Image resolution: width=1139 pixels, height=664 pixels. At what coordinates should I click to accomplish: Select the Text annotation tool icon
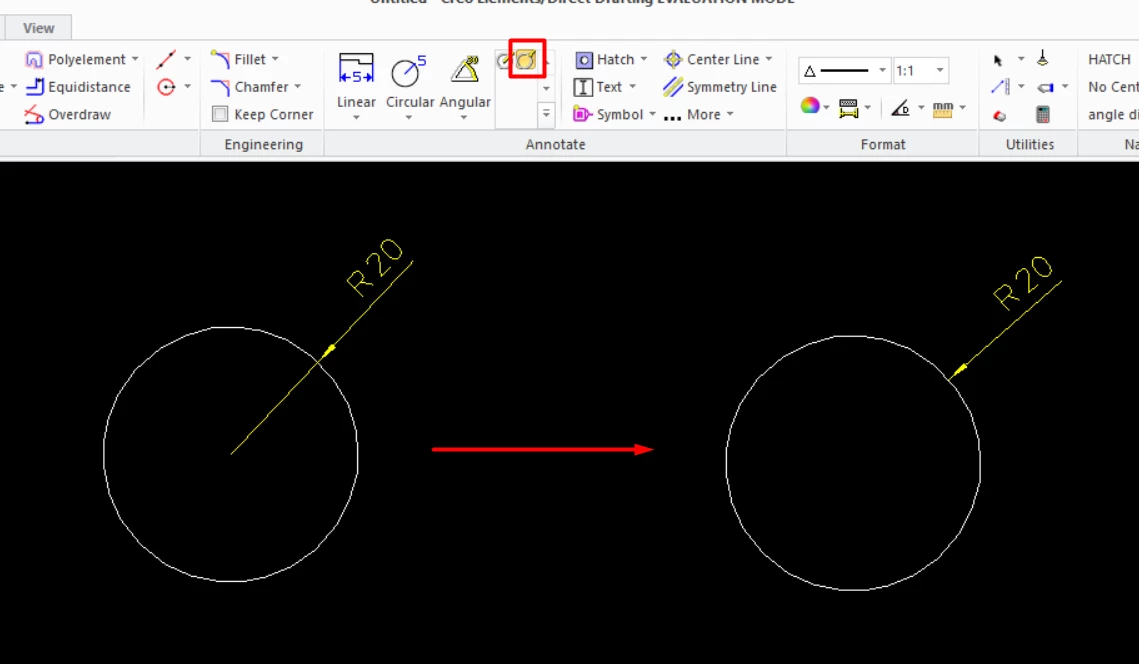pos(583,87)
